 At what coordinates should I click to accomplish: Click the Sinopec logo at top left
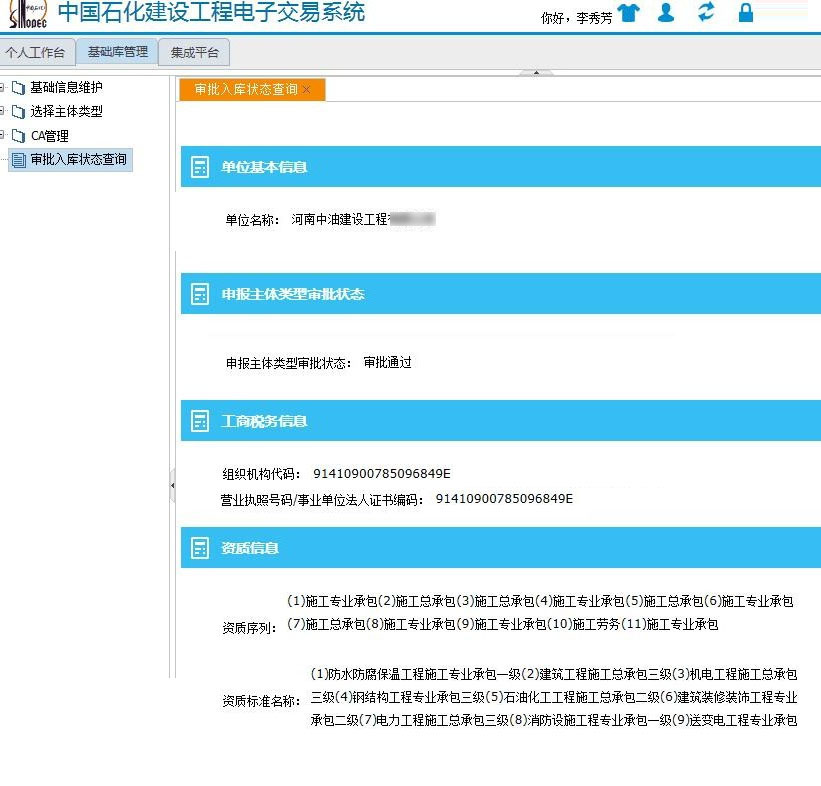27,14
